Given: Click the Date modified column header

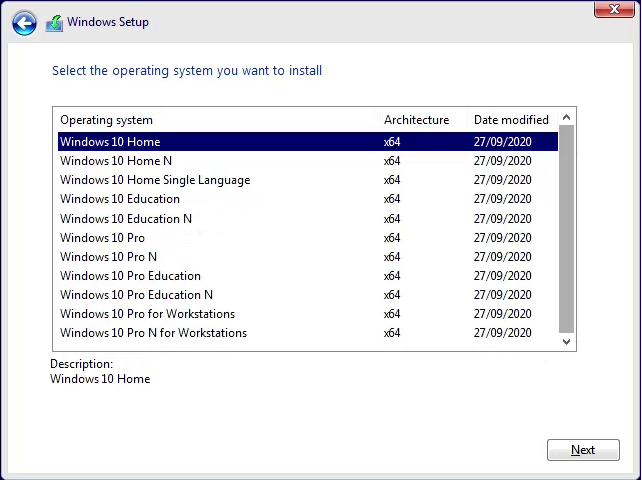Looking at the screenshot, I should [511, 120].
